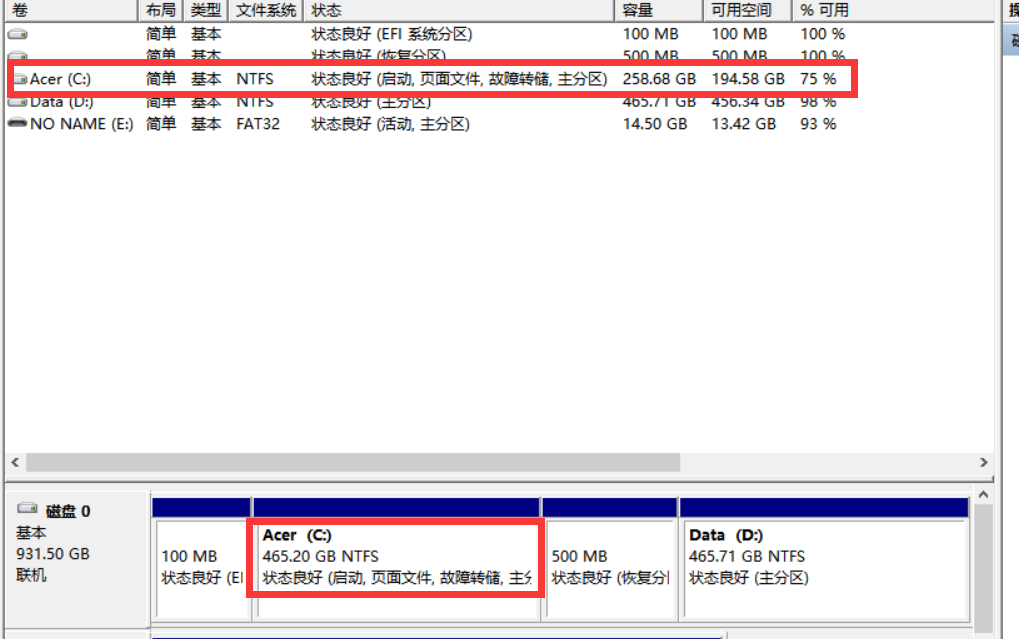The image size is (1019, 639).
Task: Click the FAT32 file system cell
Action: [258, 124]
